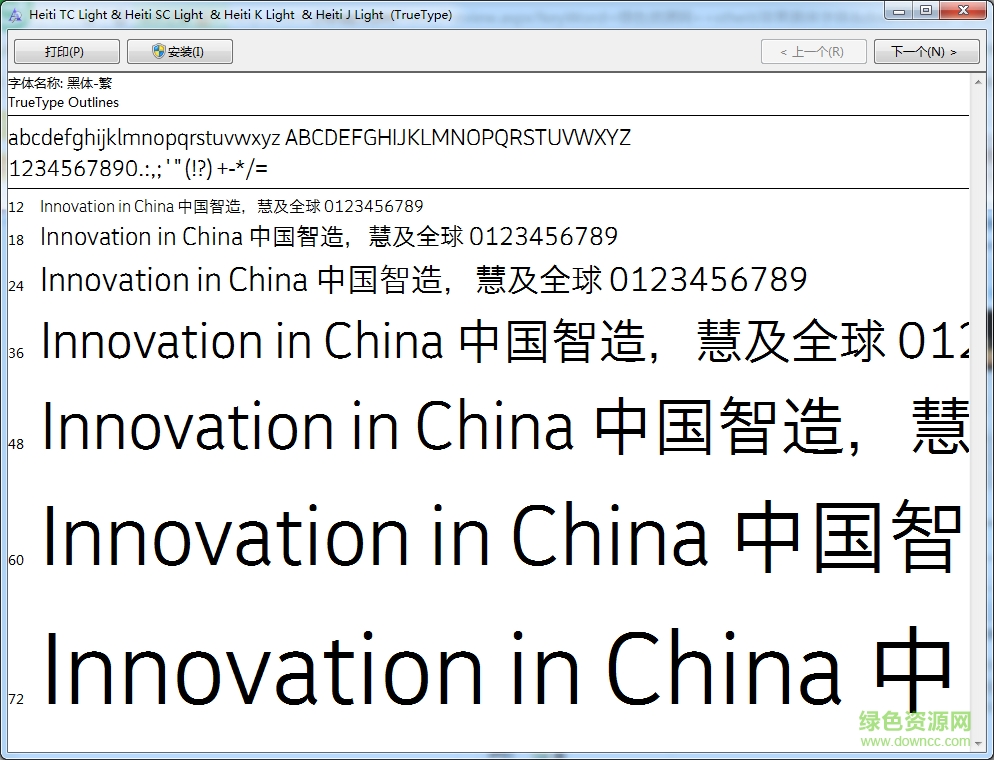
Task: Maximize the font viewer window
Action: click(x=926, y=11)
